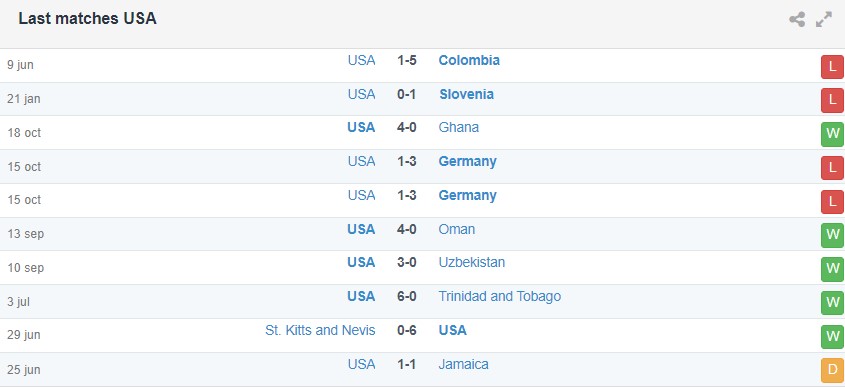This screenshot has height=387, width=845.
Task: Click the orange D badge for Jamaica match
Action: click(833, 371)
